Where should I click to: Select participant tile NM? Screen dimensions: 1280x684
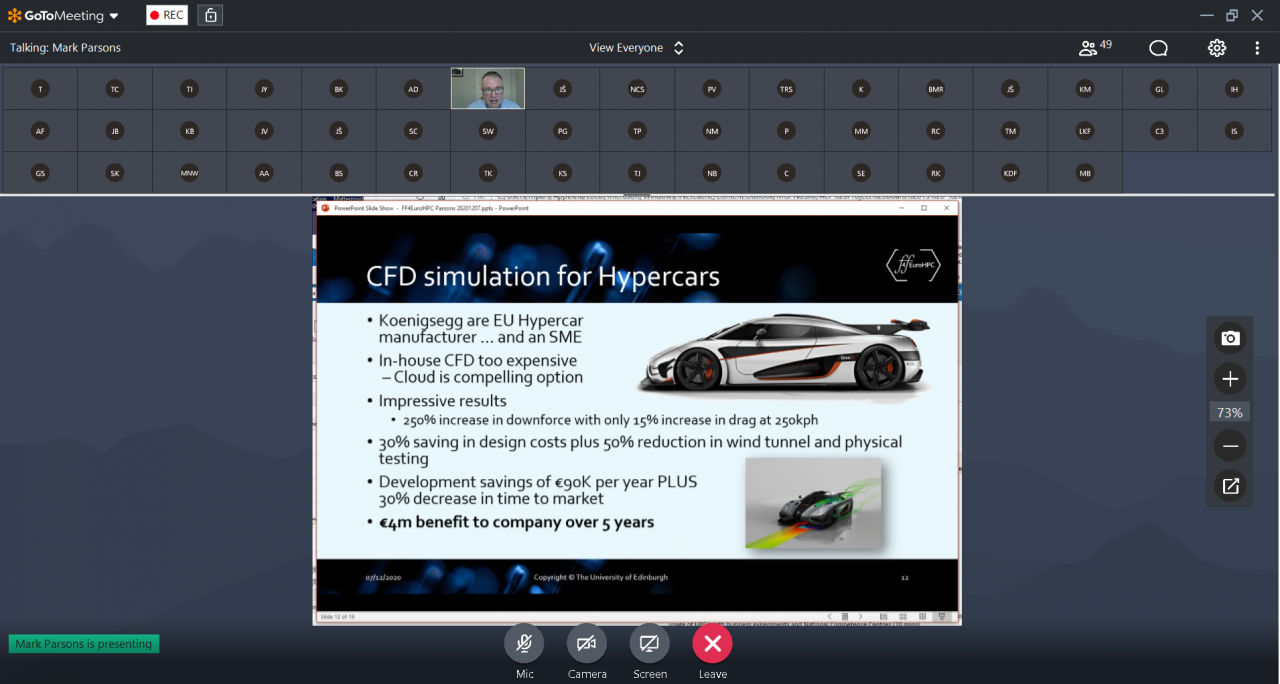712,131
